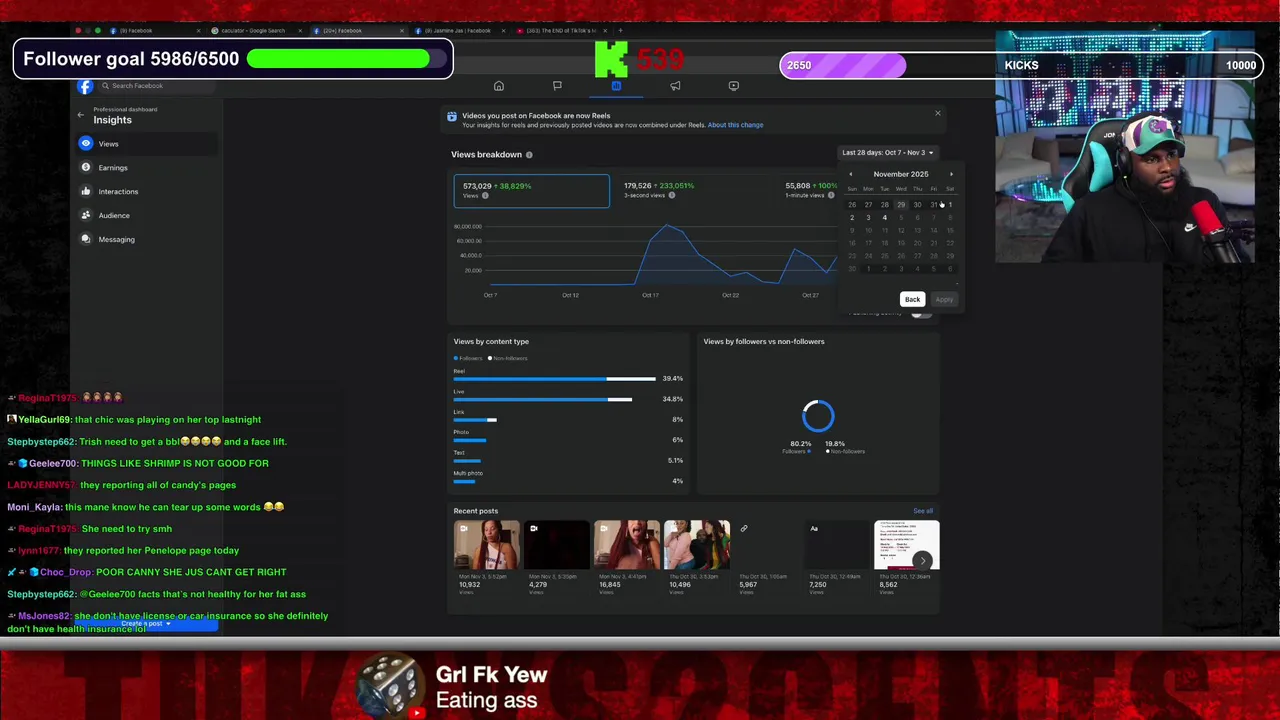
Task: Click the Audience people icon in sidebar
Action: pyautogui.click(x=86, y=215)
